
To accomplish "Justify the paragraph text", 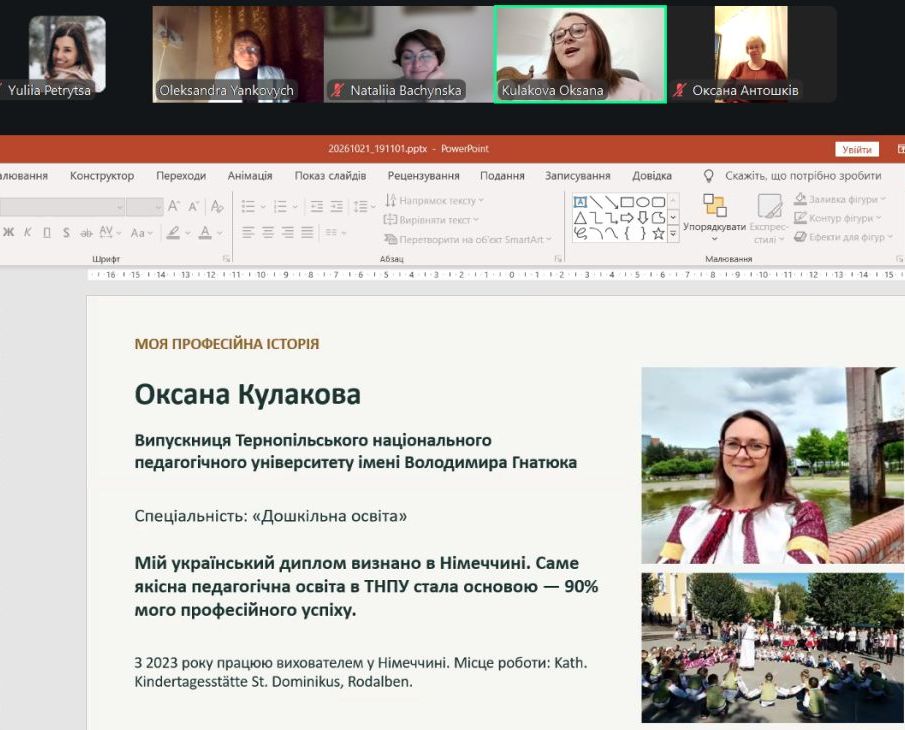I will pyautogui.click(x=307, y=233).
